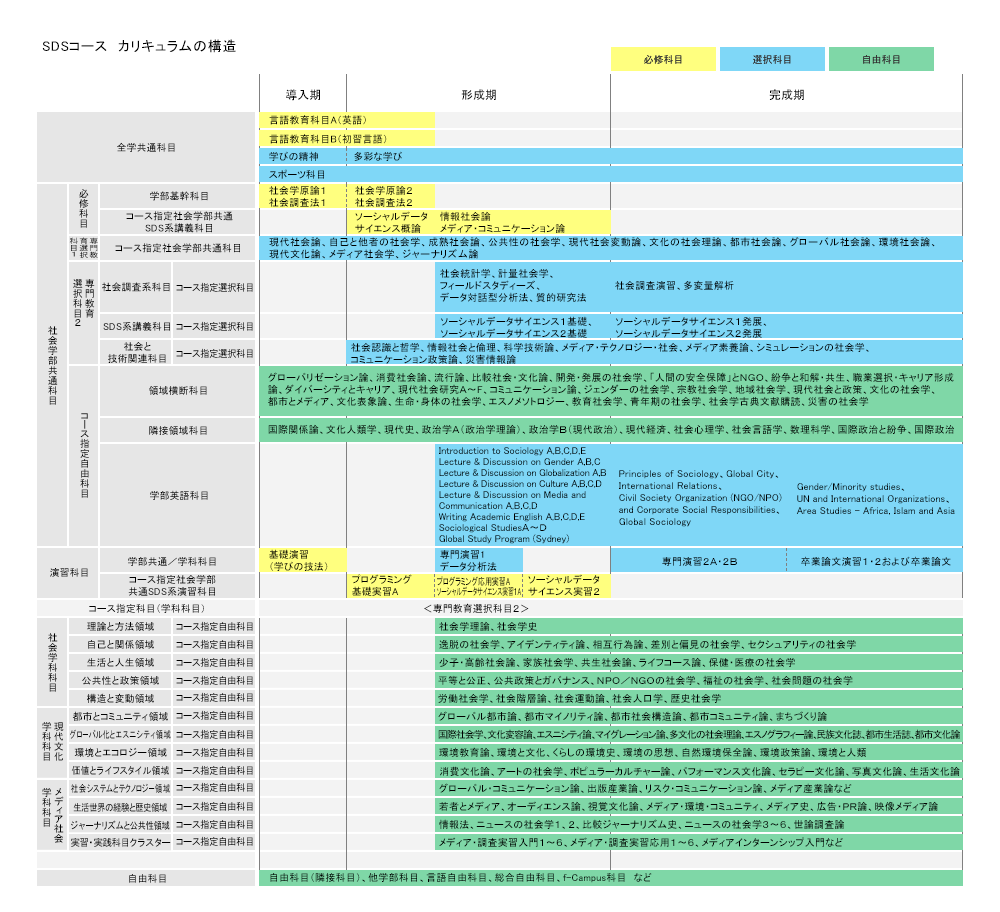Click Introduction to Sociology A,B,C,D,E line
Image resolution: width=1000 pixels, height=912 pixels.
click(512, 451)
